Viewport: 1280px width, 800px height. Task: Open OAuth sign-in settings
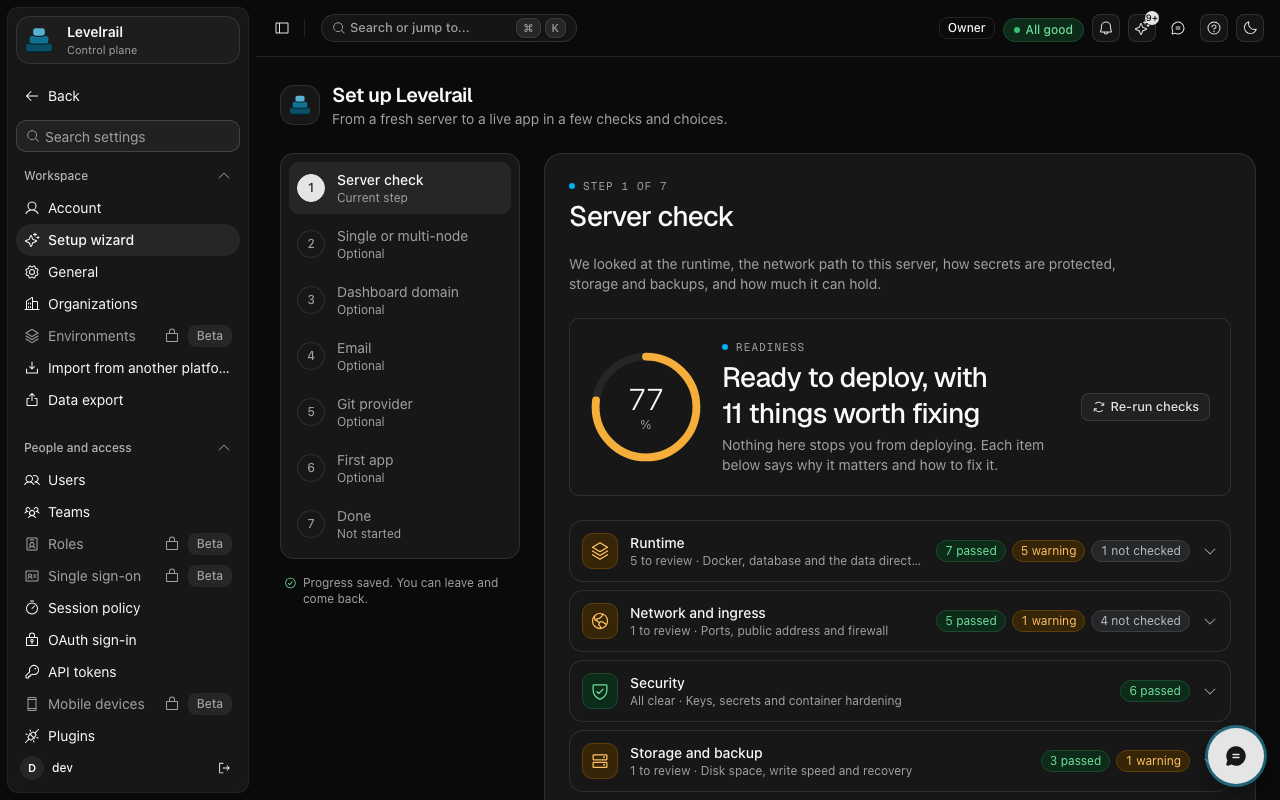point(128,640)
